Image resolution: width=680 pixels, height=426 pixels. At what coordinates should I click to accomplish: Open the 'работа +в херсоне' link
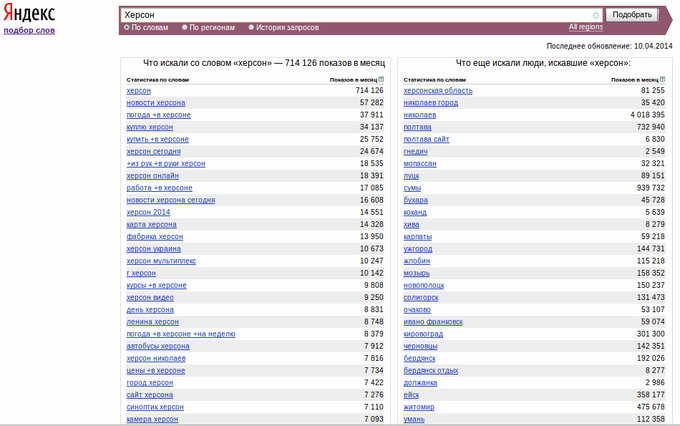point(159,188)
